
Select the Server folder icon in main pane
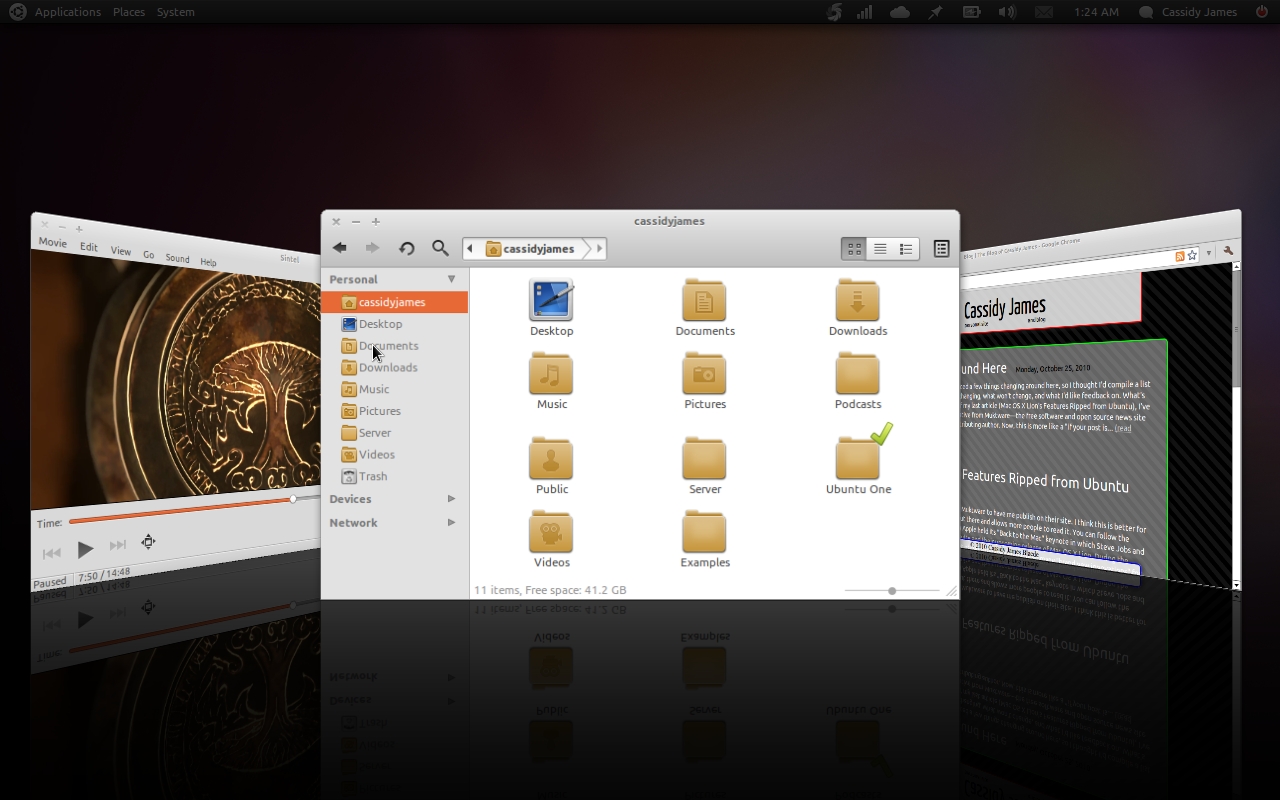click(704, 458)
